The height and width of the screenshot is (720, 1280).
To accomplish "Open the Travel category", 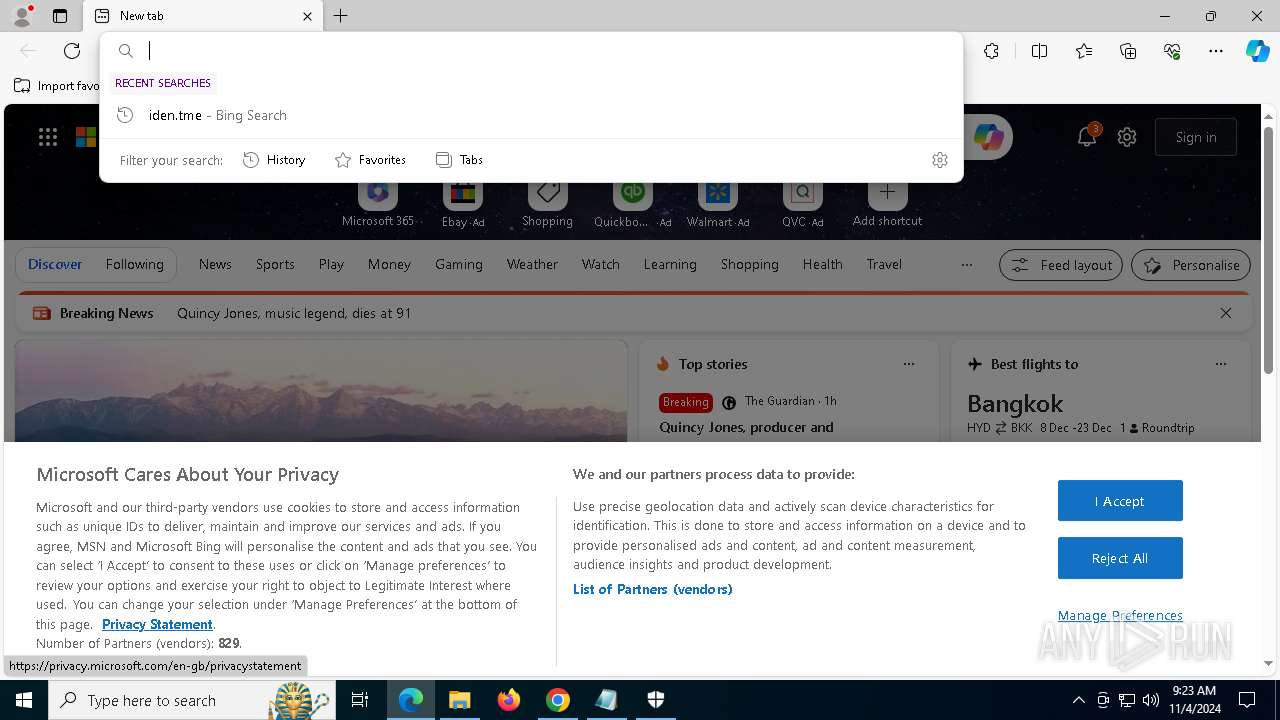I will 884,264.
